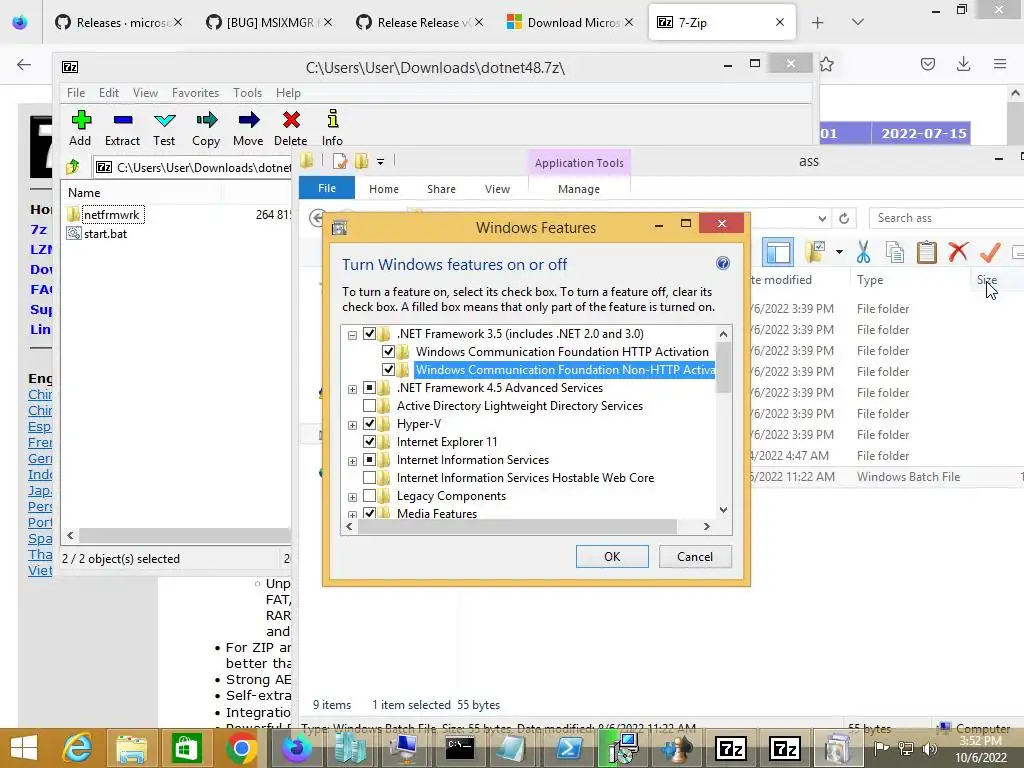Open the Firefox hamburger menu
Image resolution: width=1024 pixels, height=768 pixels.
coord(1000,64)
